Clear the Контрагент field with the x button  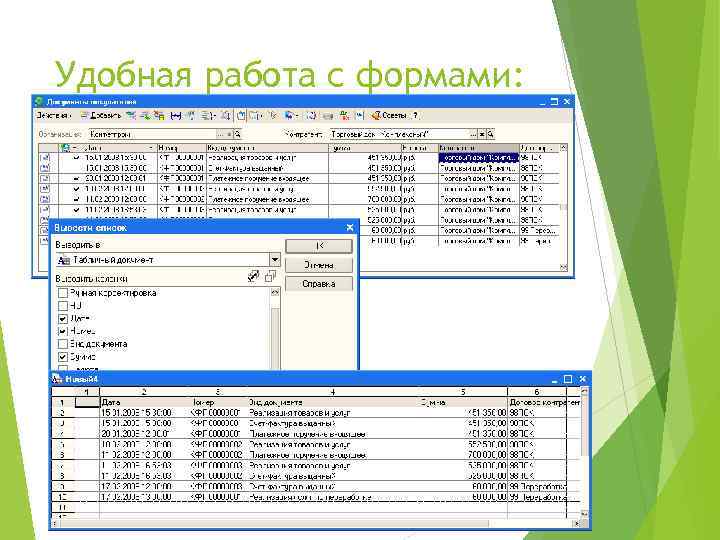482,134
